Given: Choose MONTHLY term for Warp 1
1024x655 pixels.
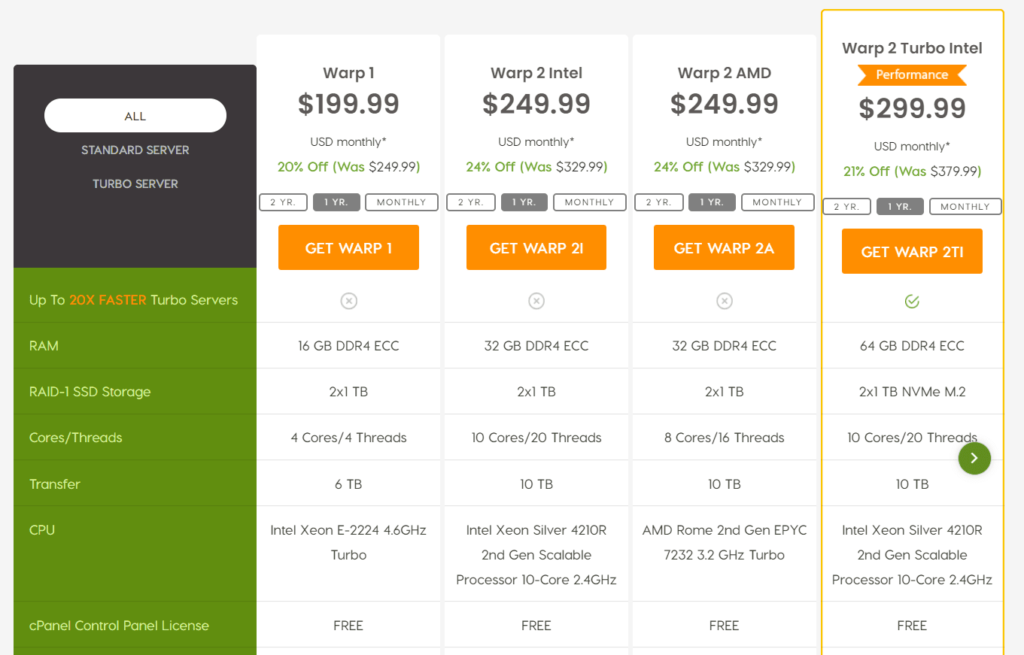Looking at the screenshot, I should [401, 202].
